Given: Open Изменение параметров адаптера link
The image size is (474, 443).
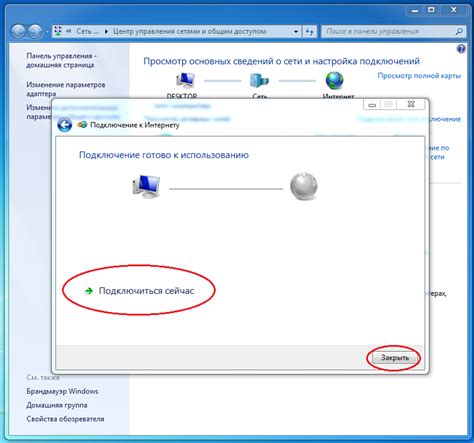Looking at the screenshot, I should point(66,89).
